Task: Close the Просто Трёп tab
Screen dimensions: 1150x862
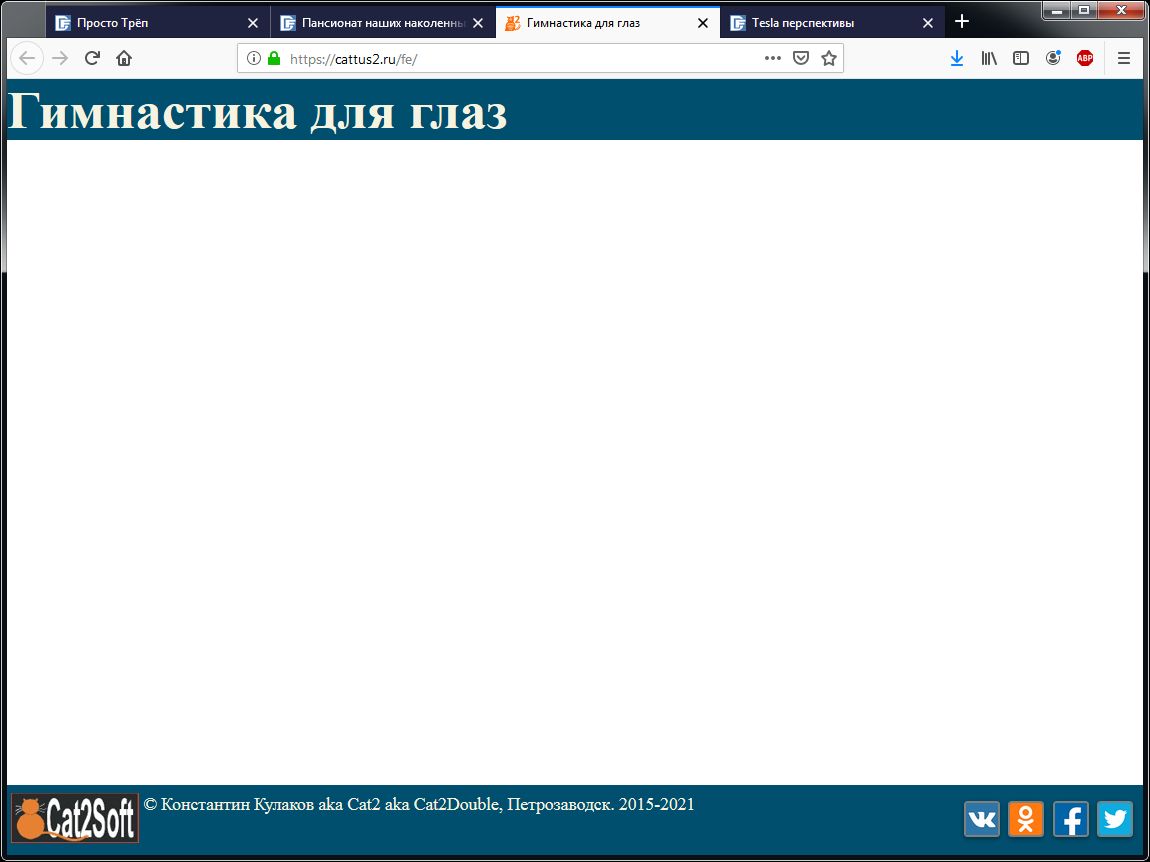Action: [253, 23]
